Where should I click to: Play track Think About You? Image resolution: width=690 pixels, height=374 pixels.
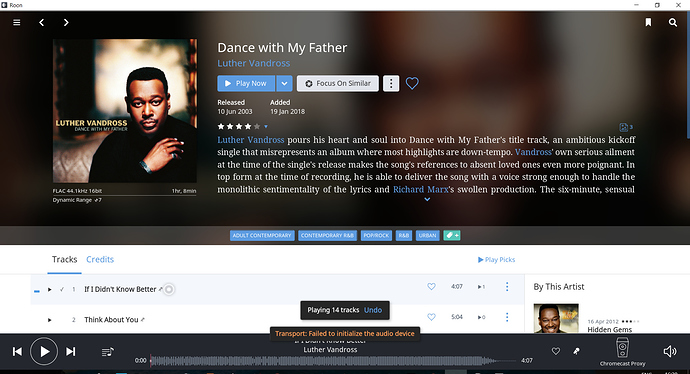coord(50,320)
